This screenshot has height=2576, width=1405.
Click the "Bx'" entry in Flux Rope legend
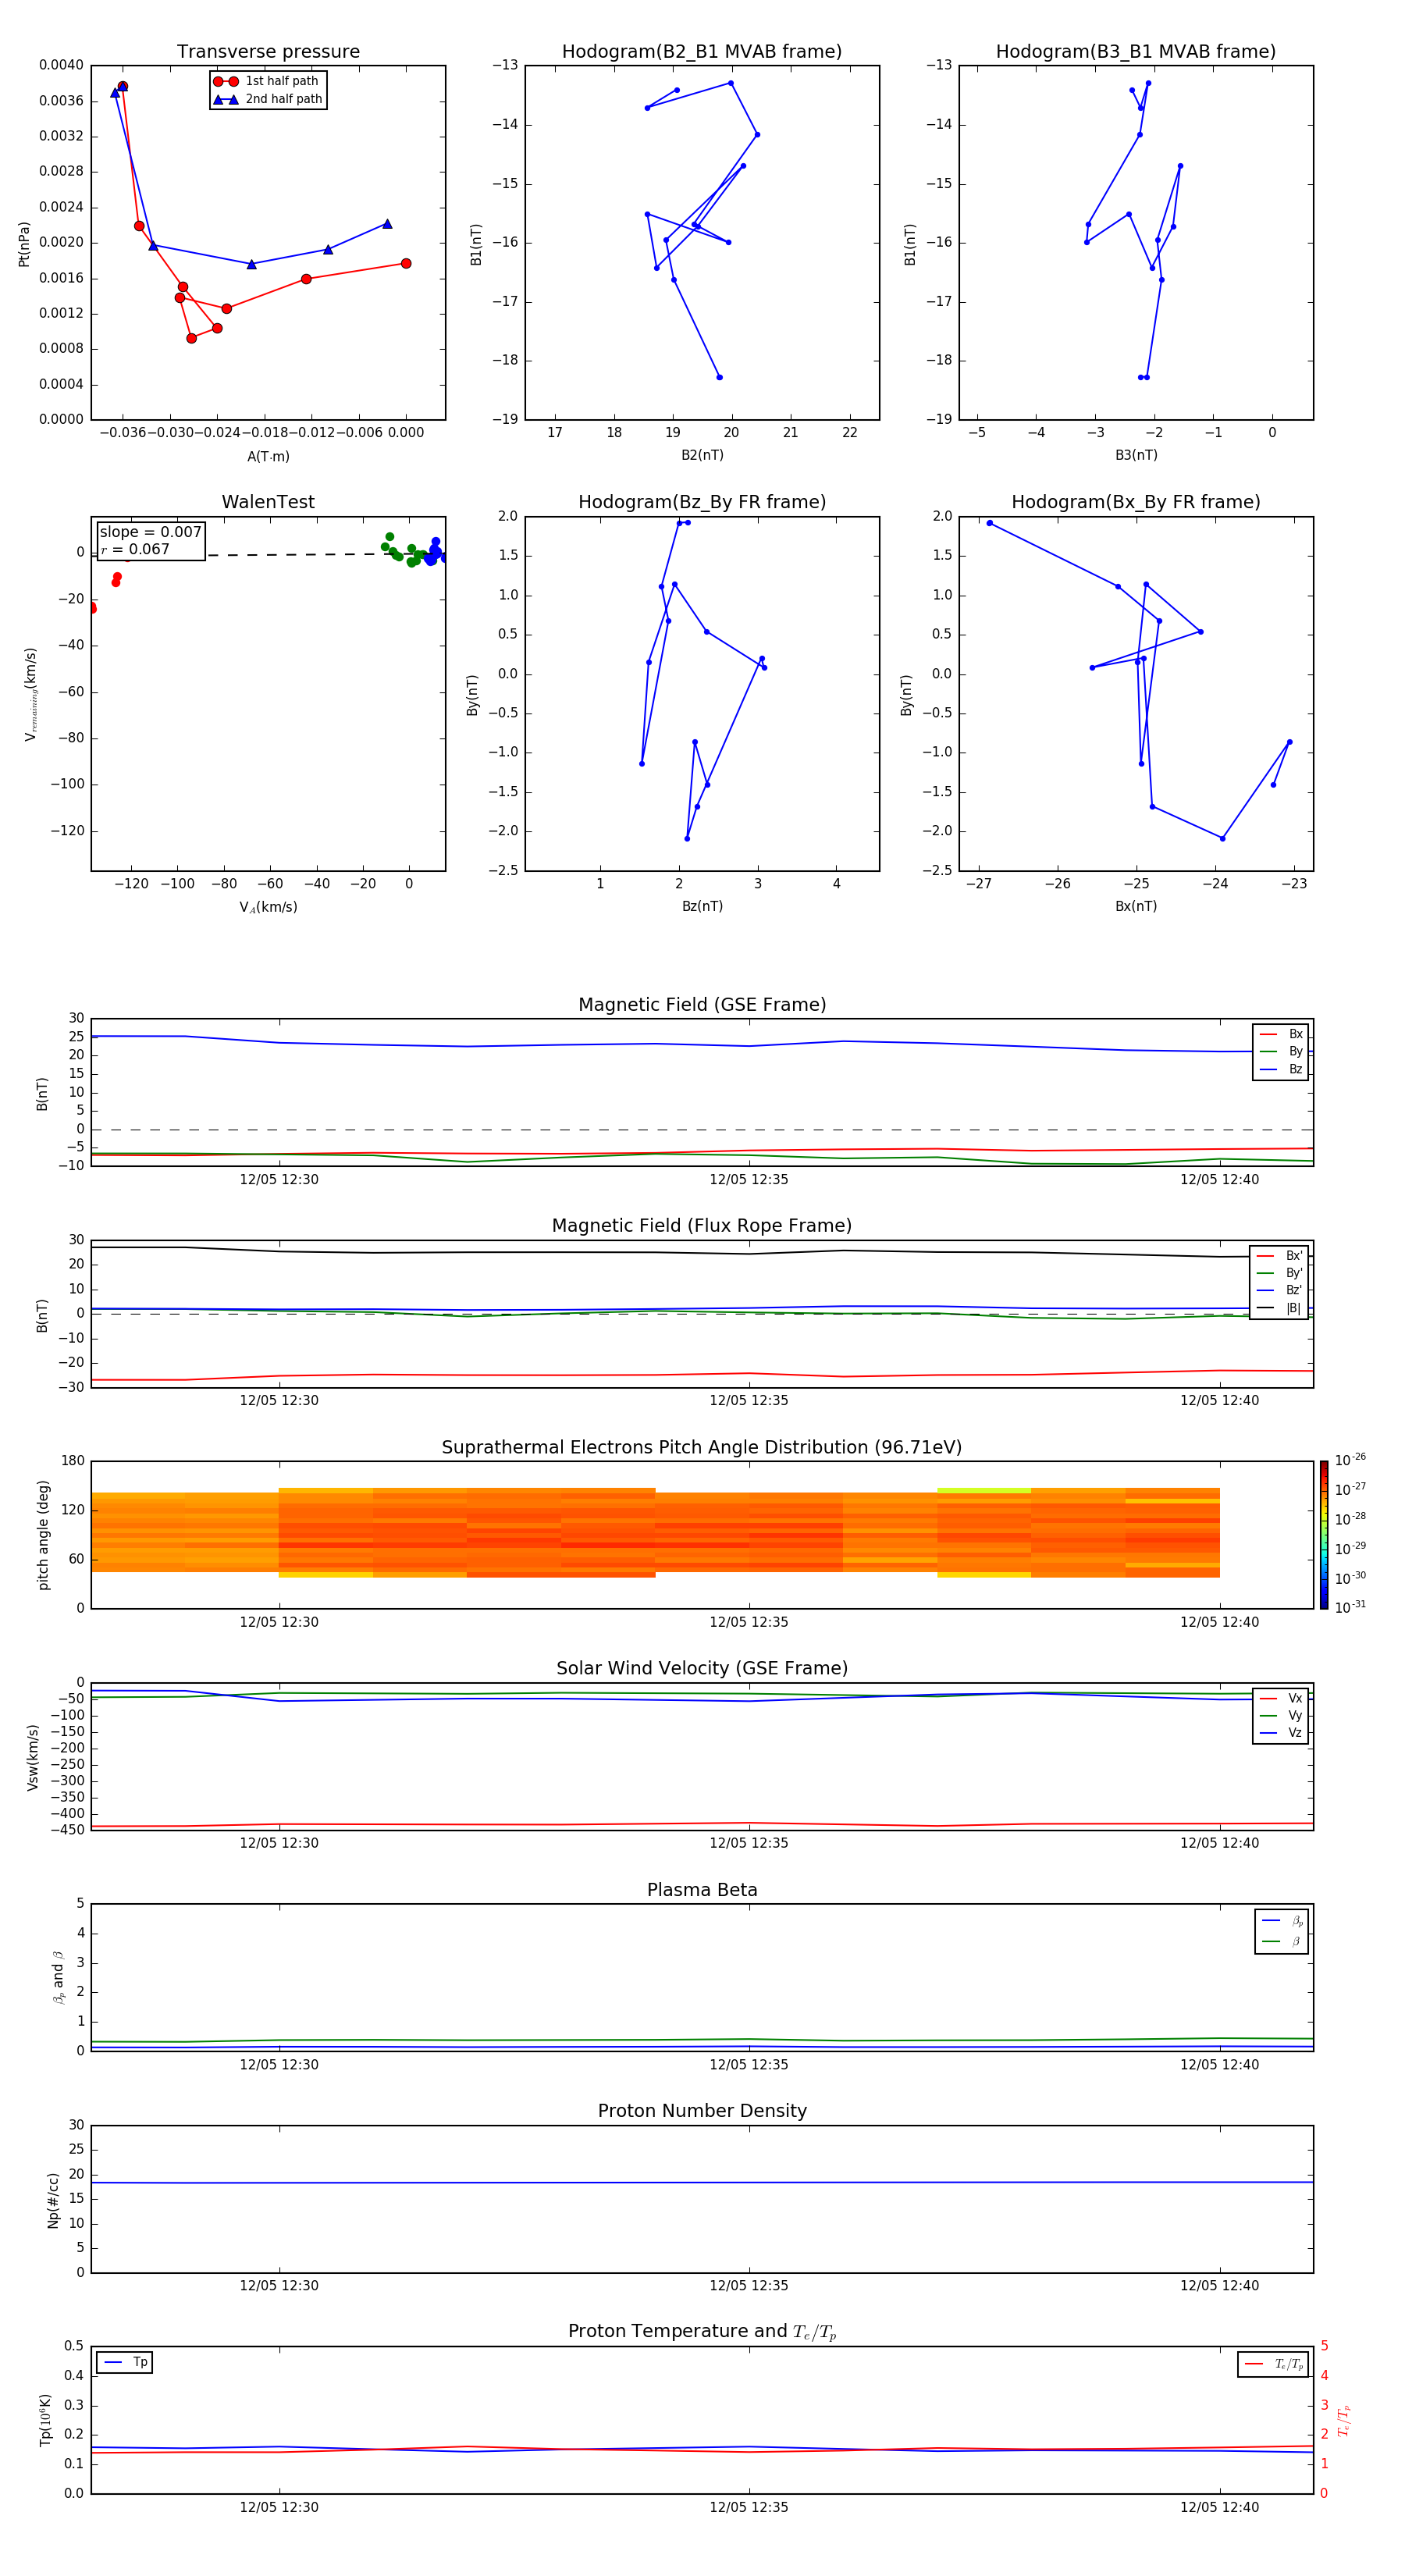(x=1280, y=1256)
